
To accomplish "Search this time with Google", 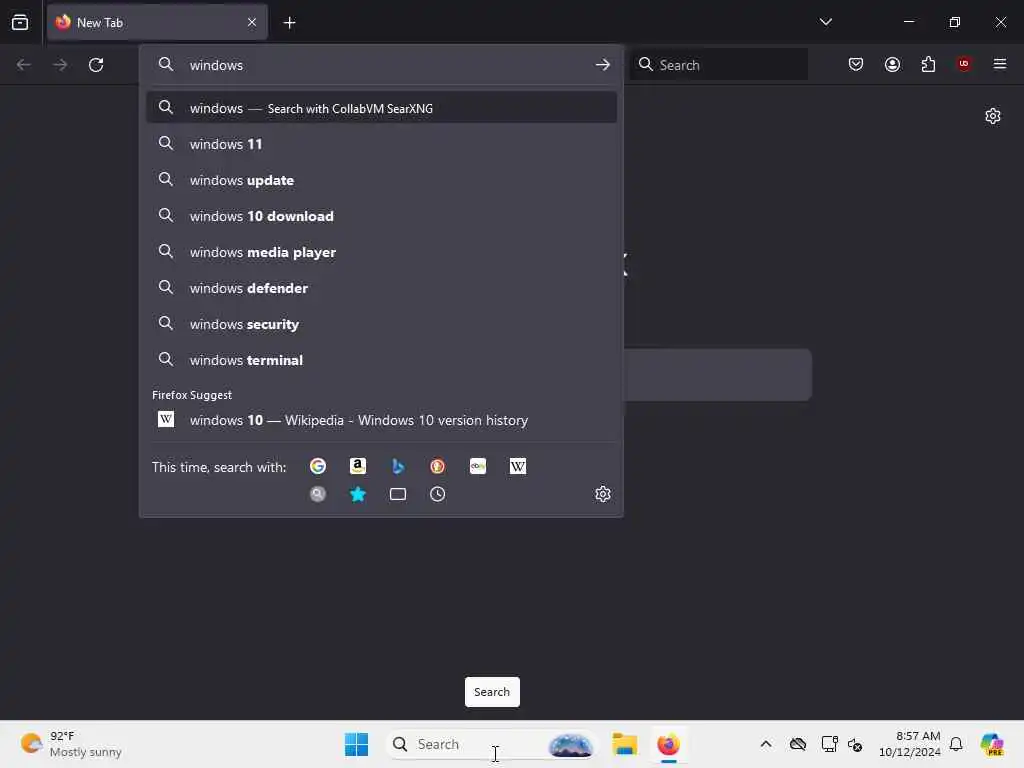I will point(318,466).
